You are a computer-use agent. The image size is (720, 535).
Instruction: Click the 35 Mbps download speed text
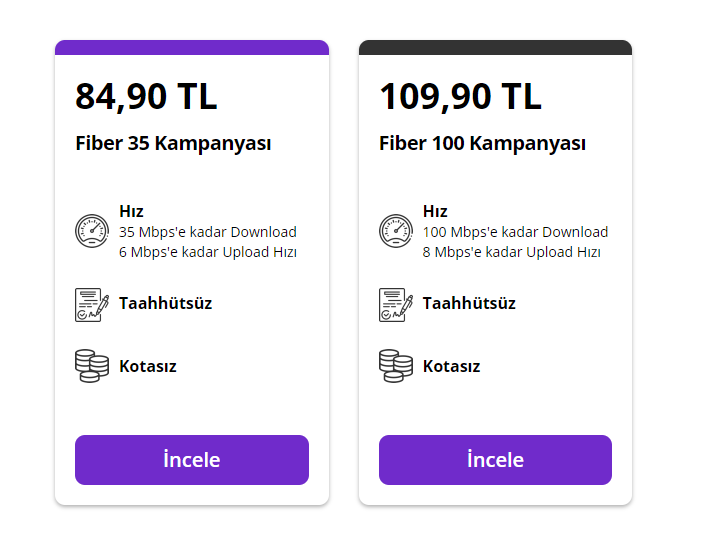[x=208, y=232]
